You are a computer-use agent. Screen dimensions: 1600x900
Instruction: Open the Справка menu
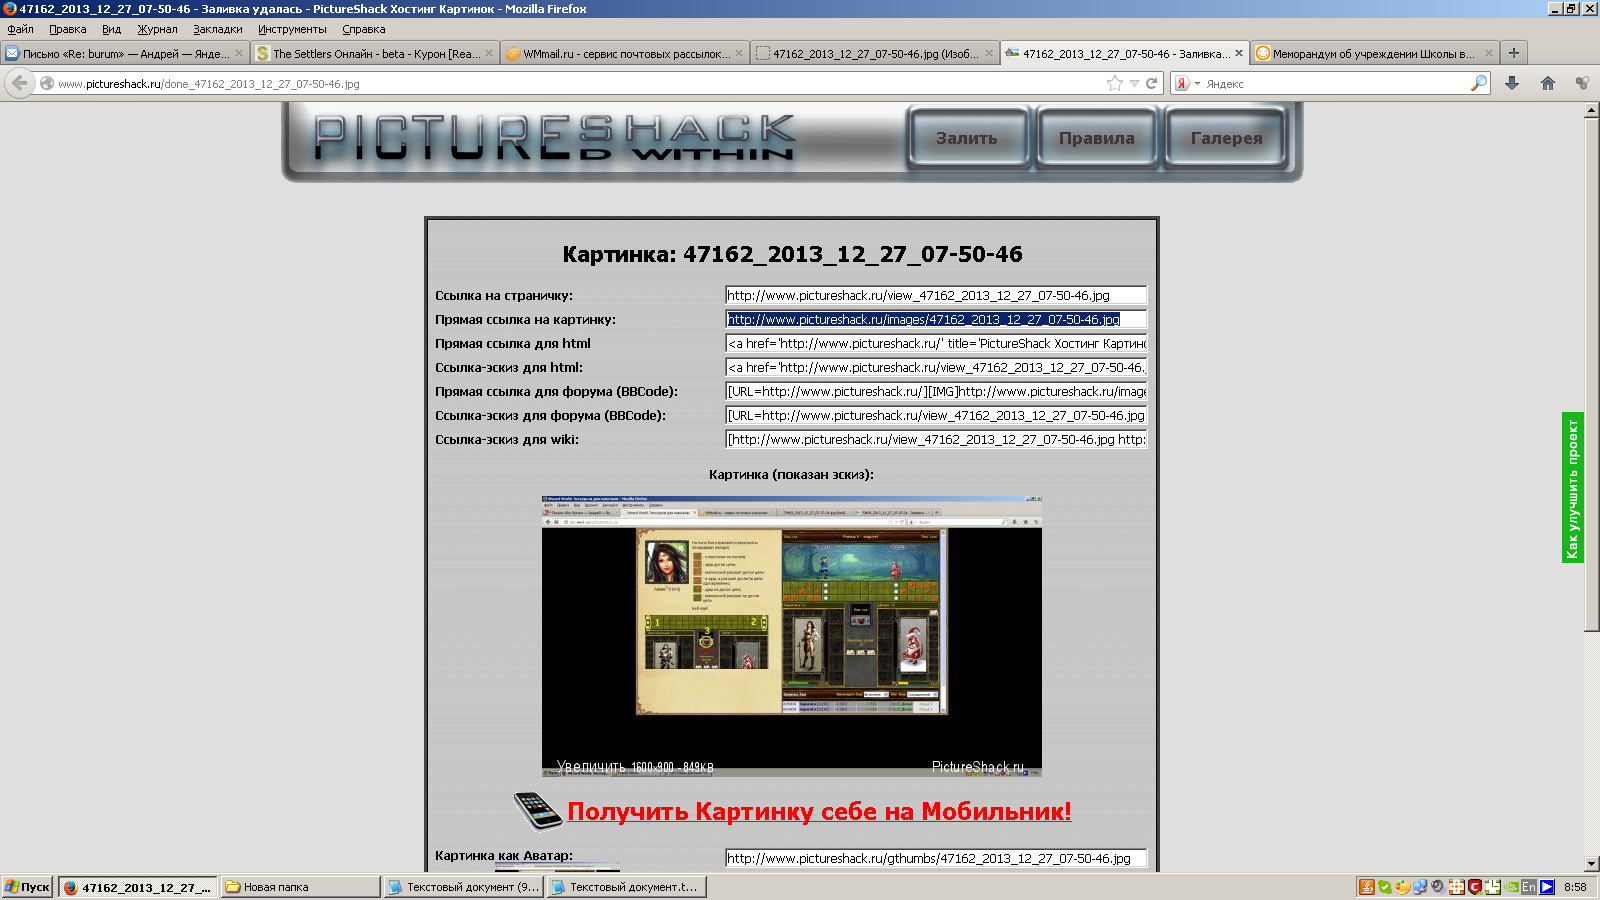coord(363,29)
